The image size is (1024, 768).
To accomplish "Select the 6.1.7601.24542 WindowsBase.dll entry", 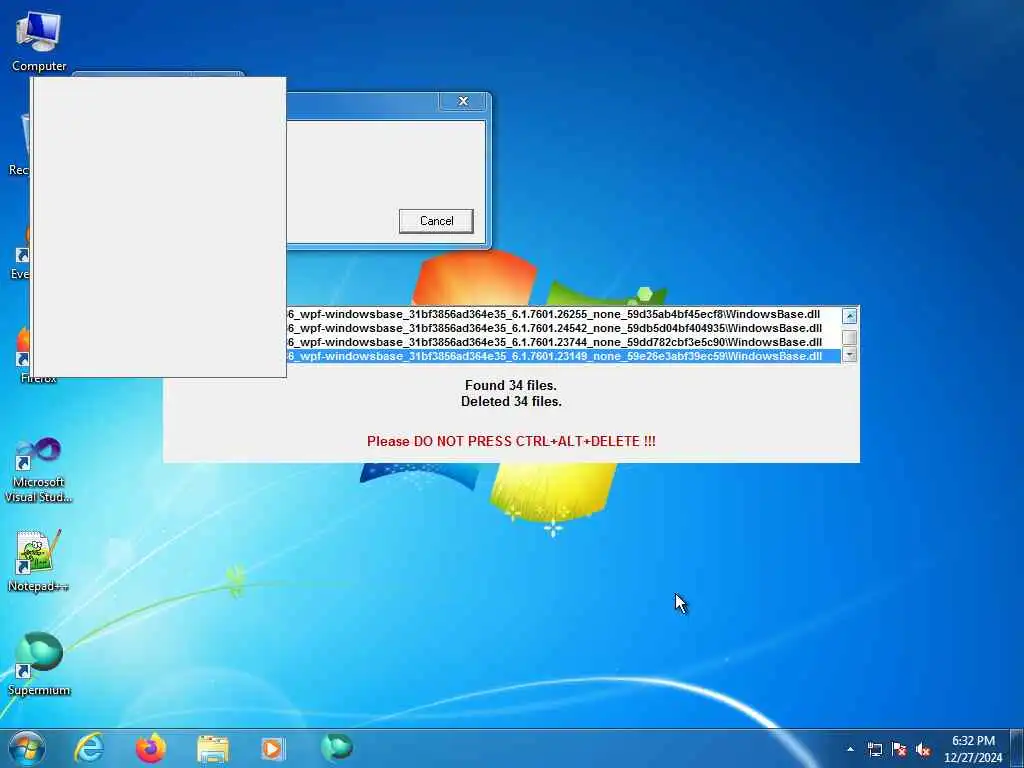I will (x=564, y=328).
